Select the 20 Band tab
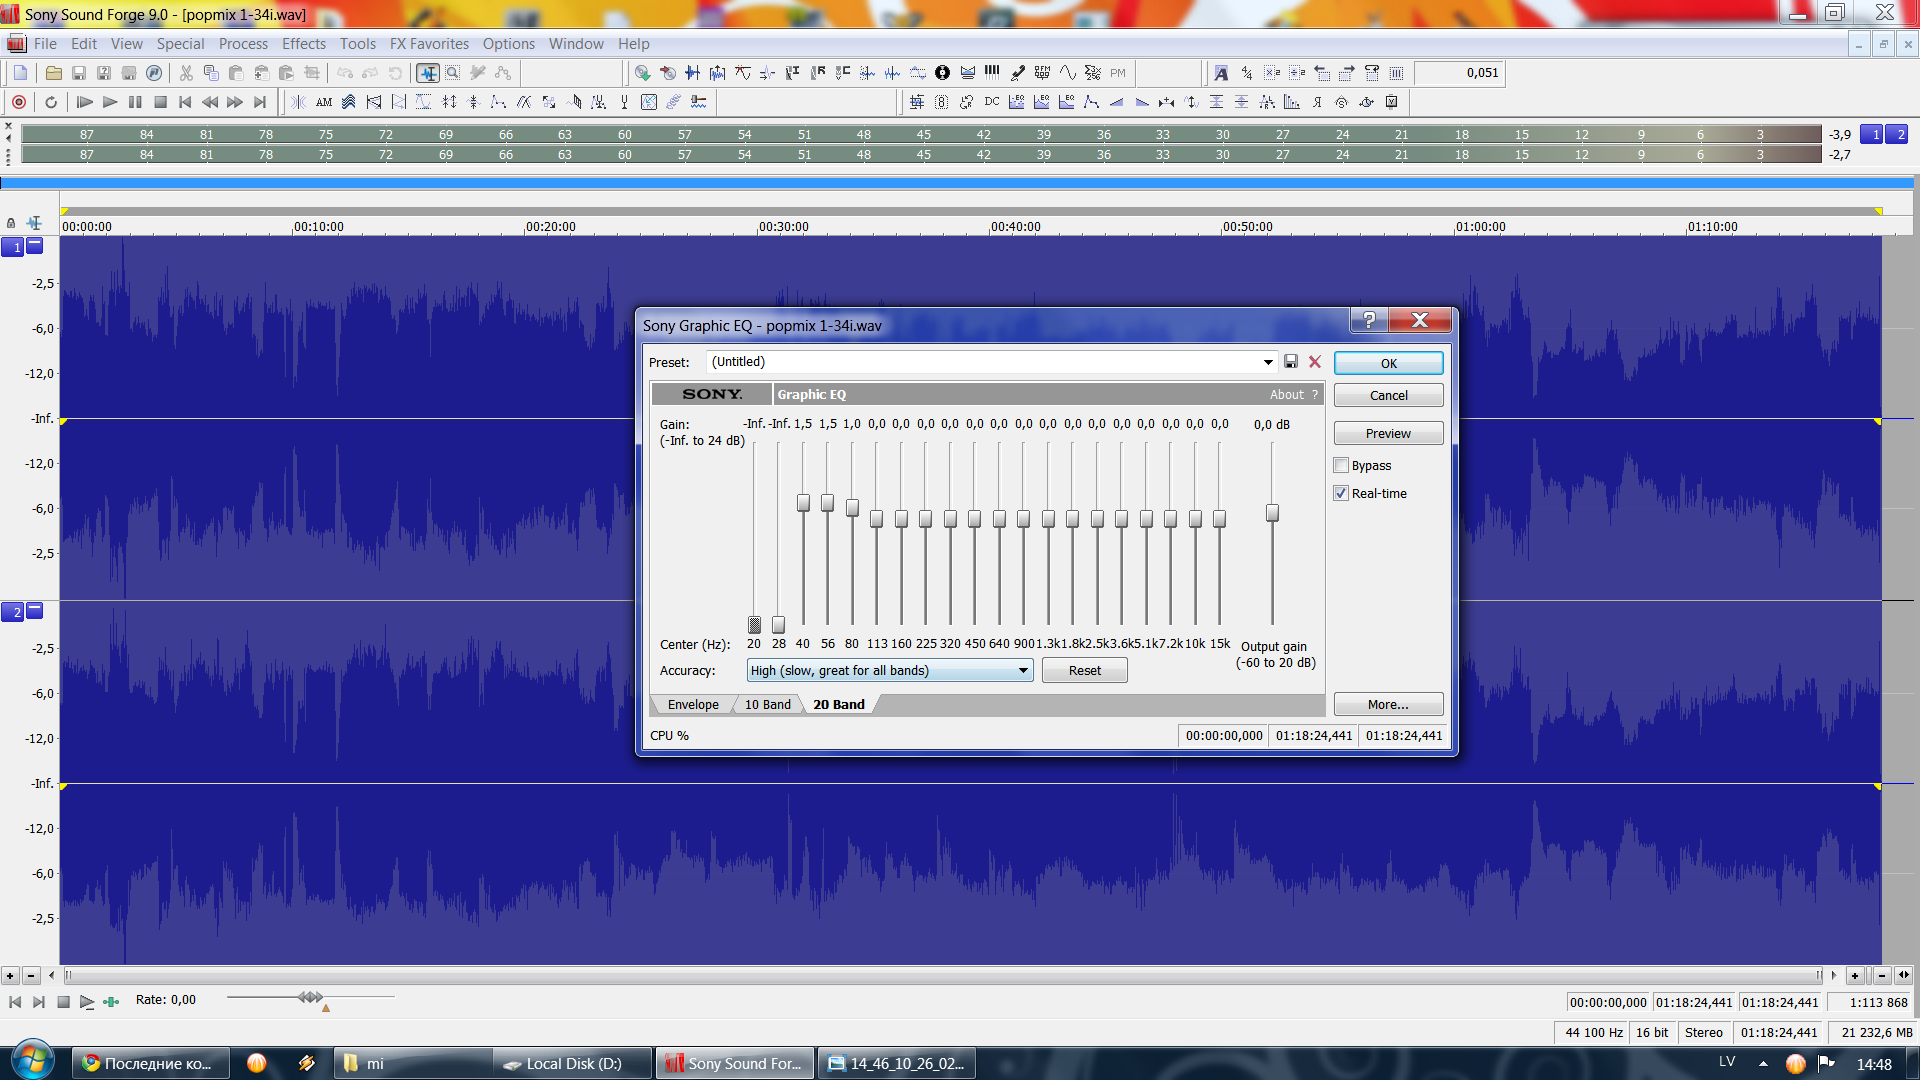This screenshot has width=1920, height=1080. coord(838,704)
